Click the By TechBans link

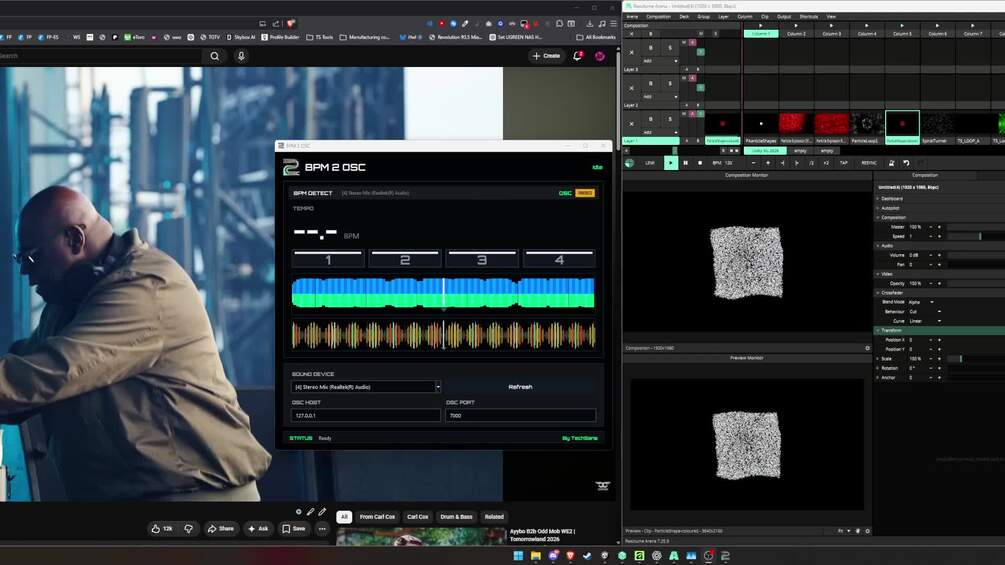point(579,438)
